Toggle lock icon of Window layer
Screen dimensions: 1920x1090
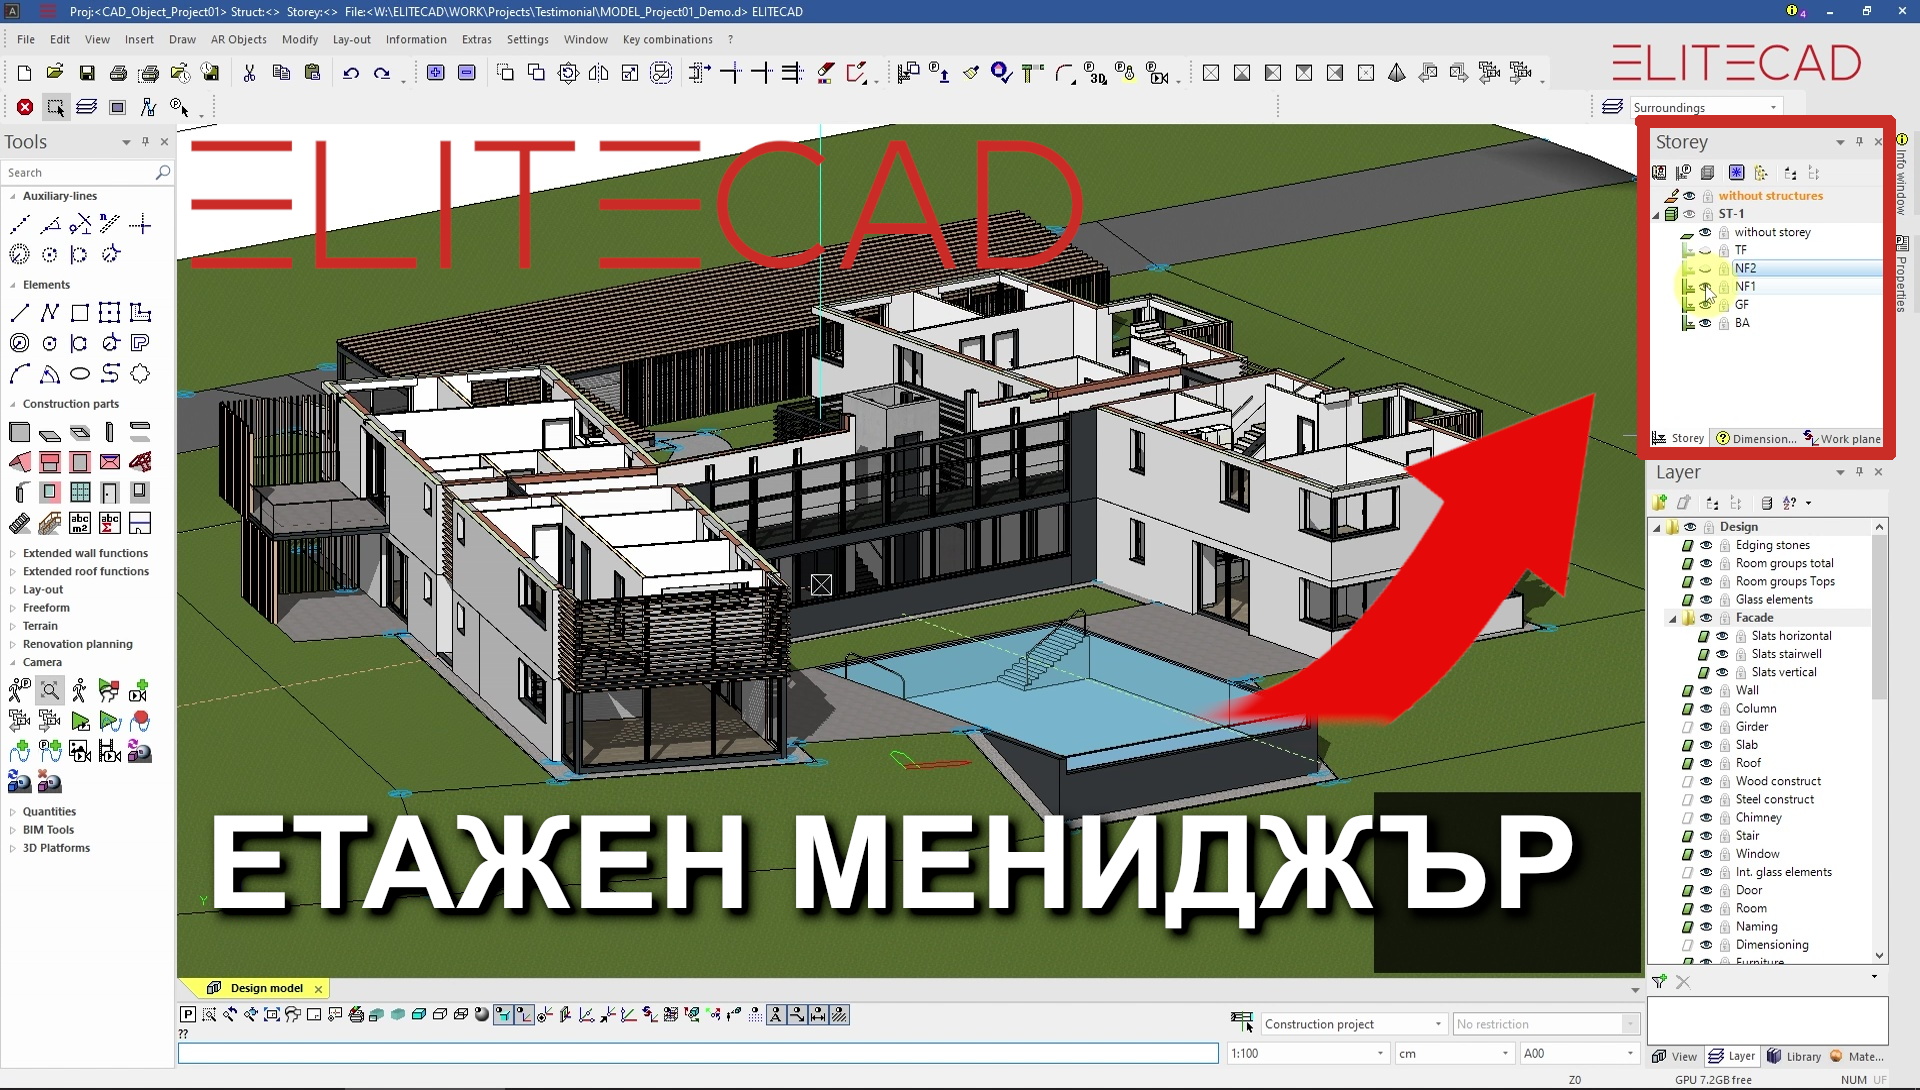[1725, 854]
